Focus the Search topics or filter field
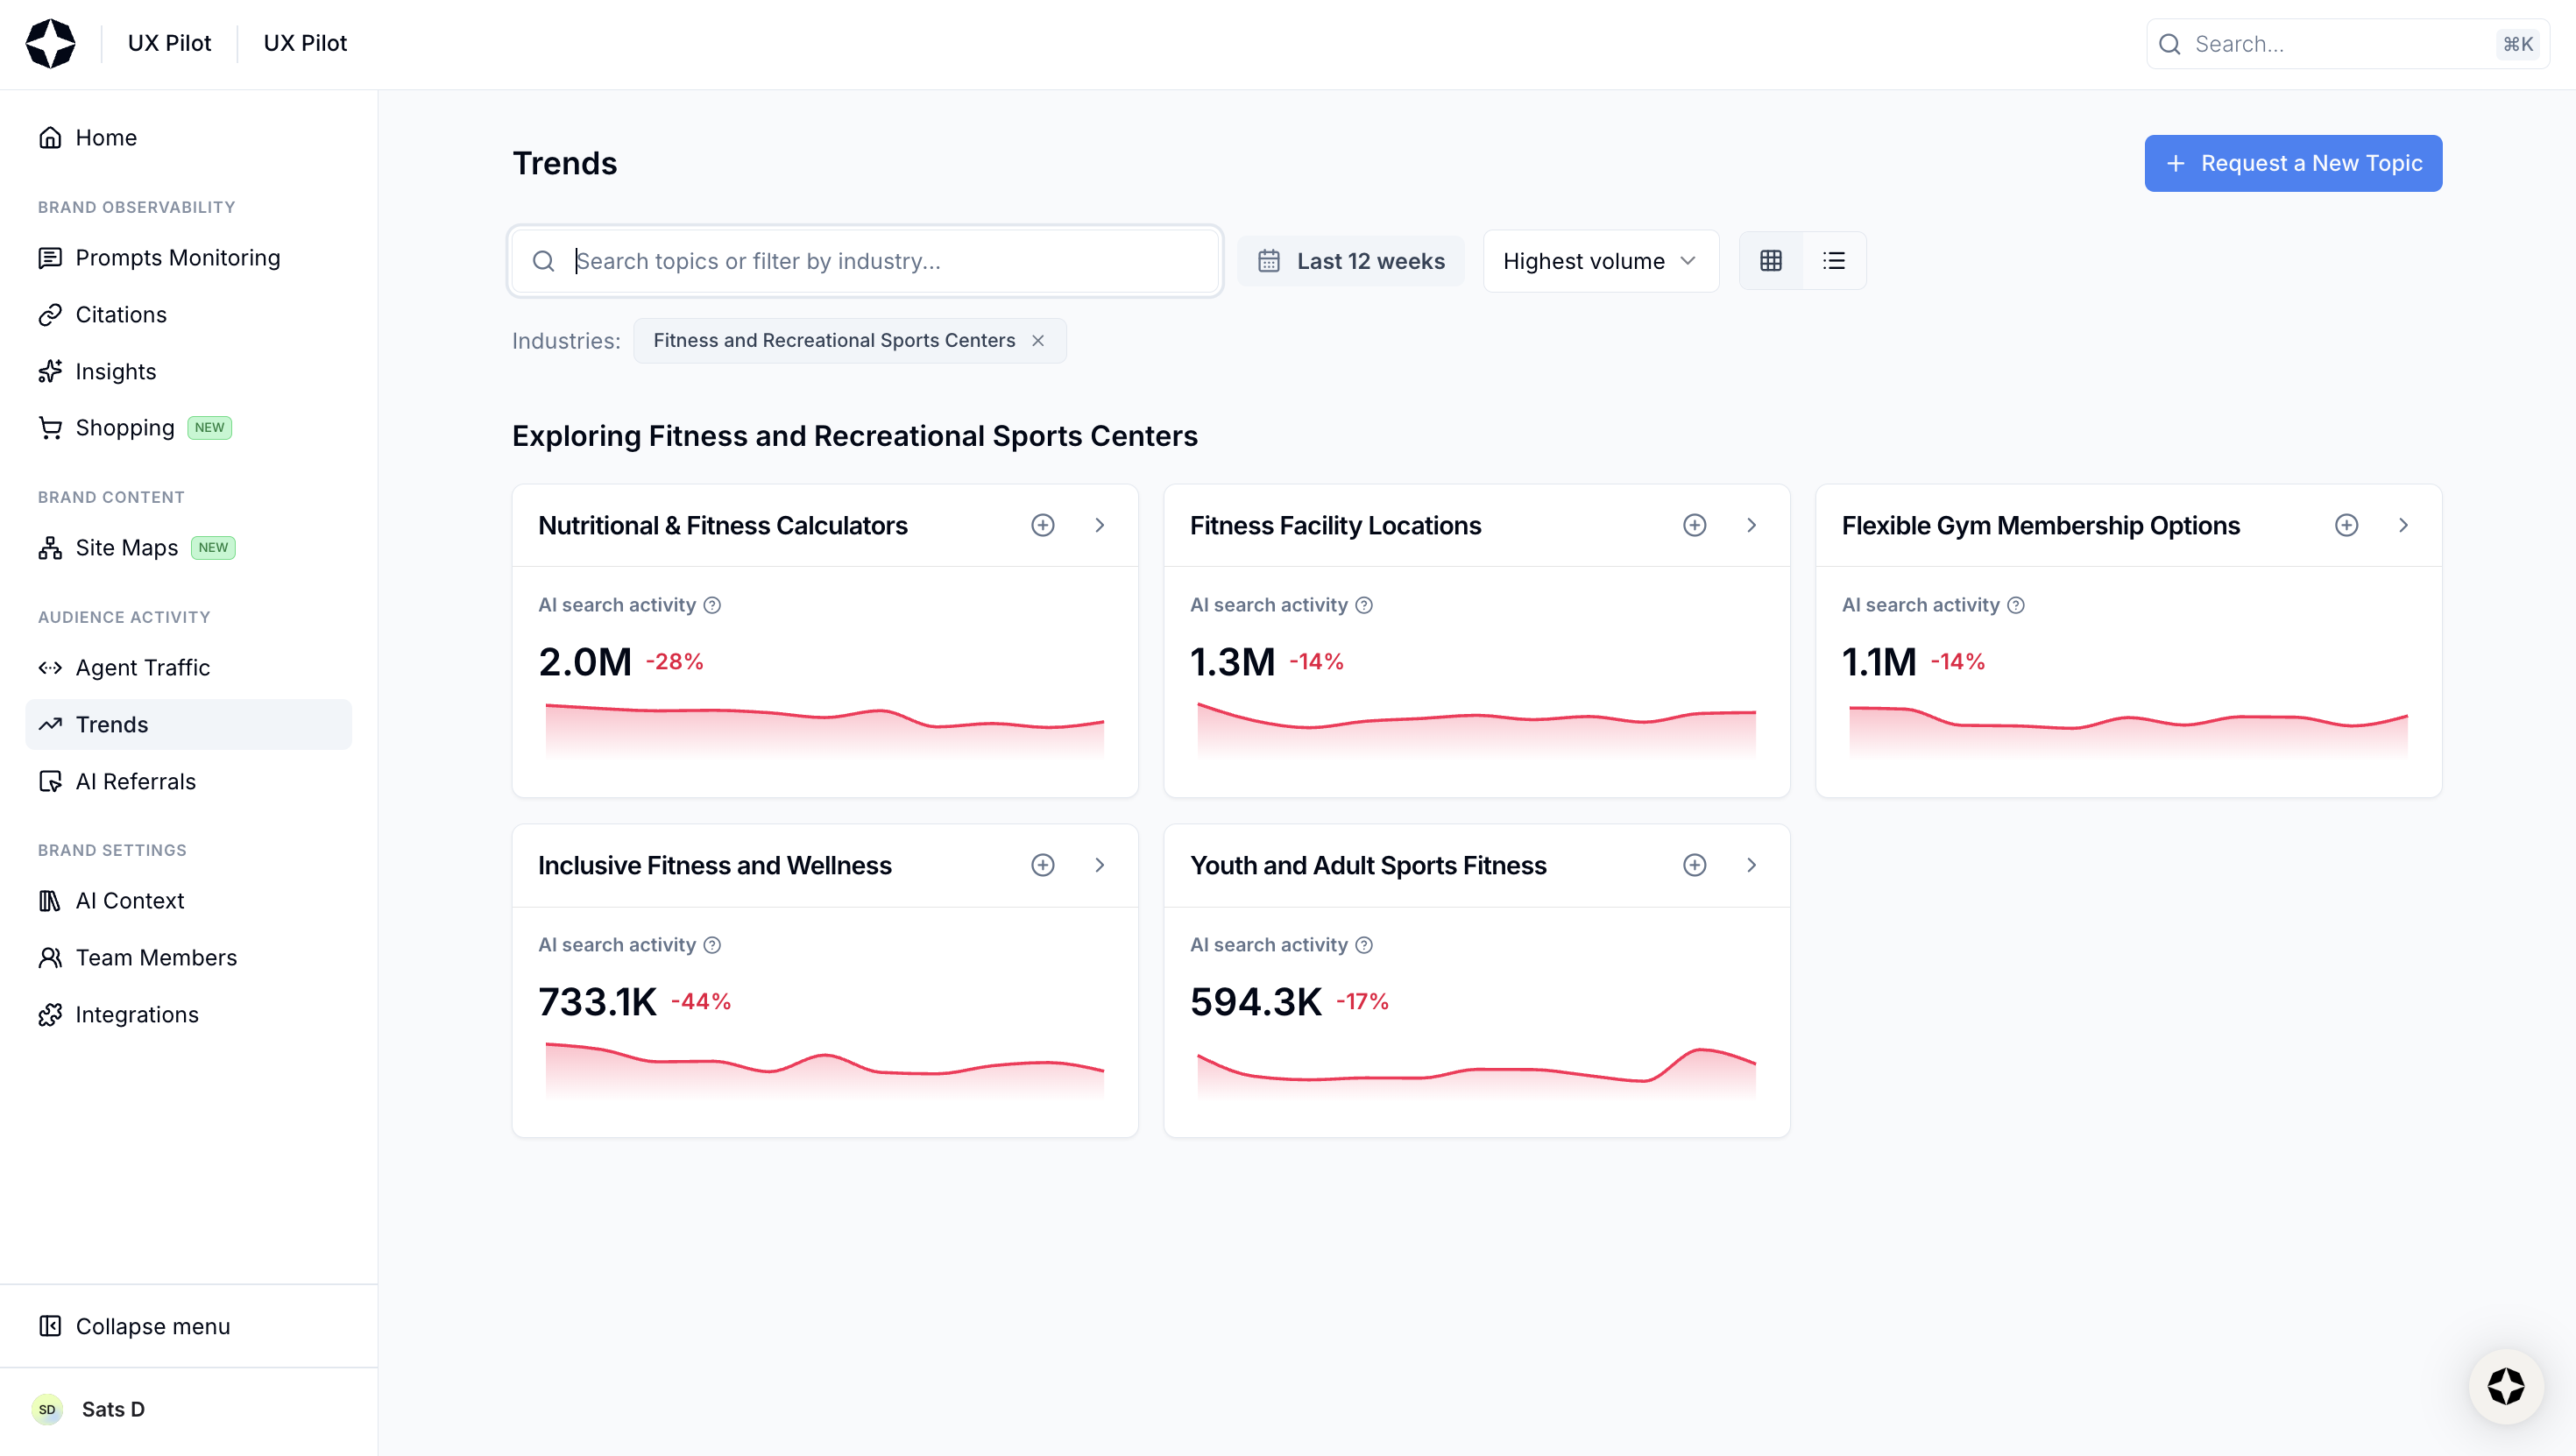2576x1456 pixels. point(880,261)
